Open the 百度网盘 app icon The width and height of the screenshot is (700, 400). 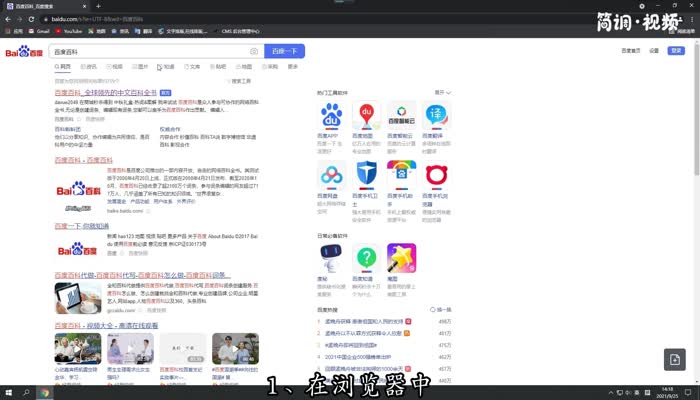point(332,176)
